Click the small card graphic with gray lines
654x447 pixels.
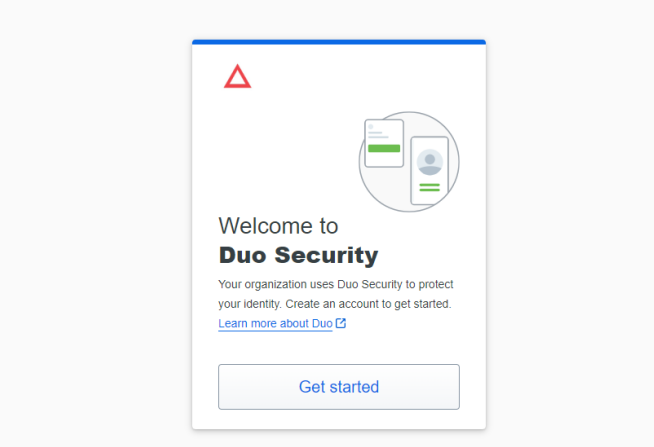[384, 143]
